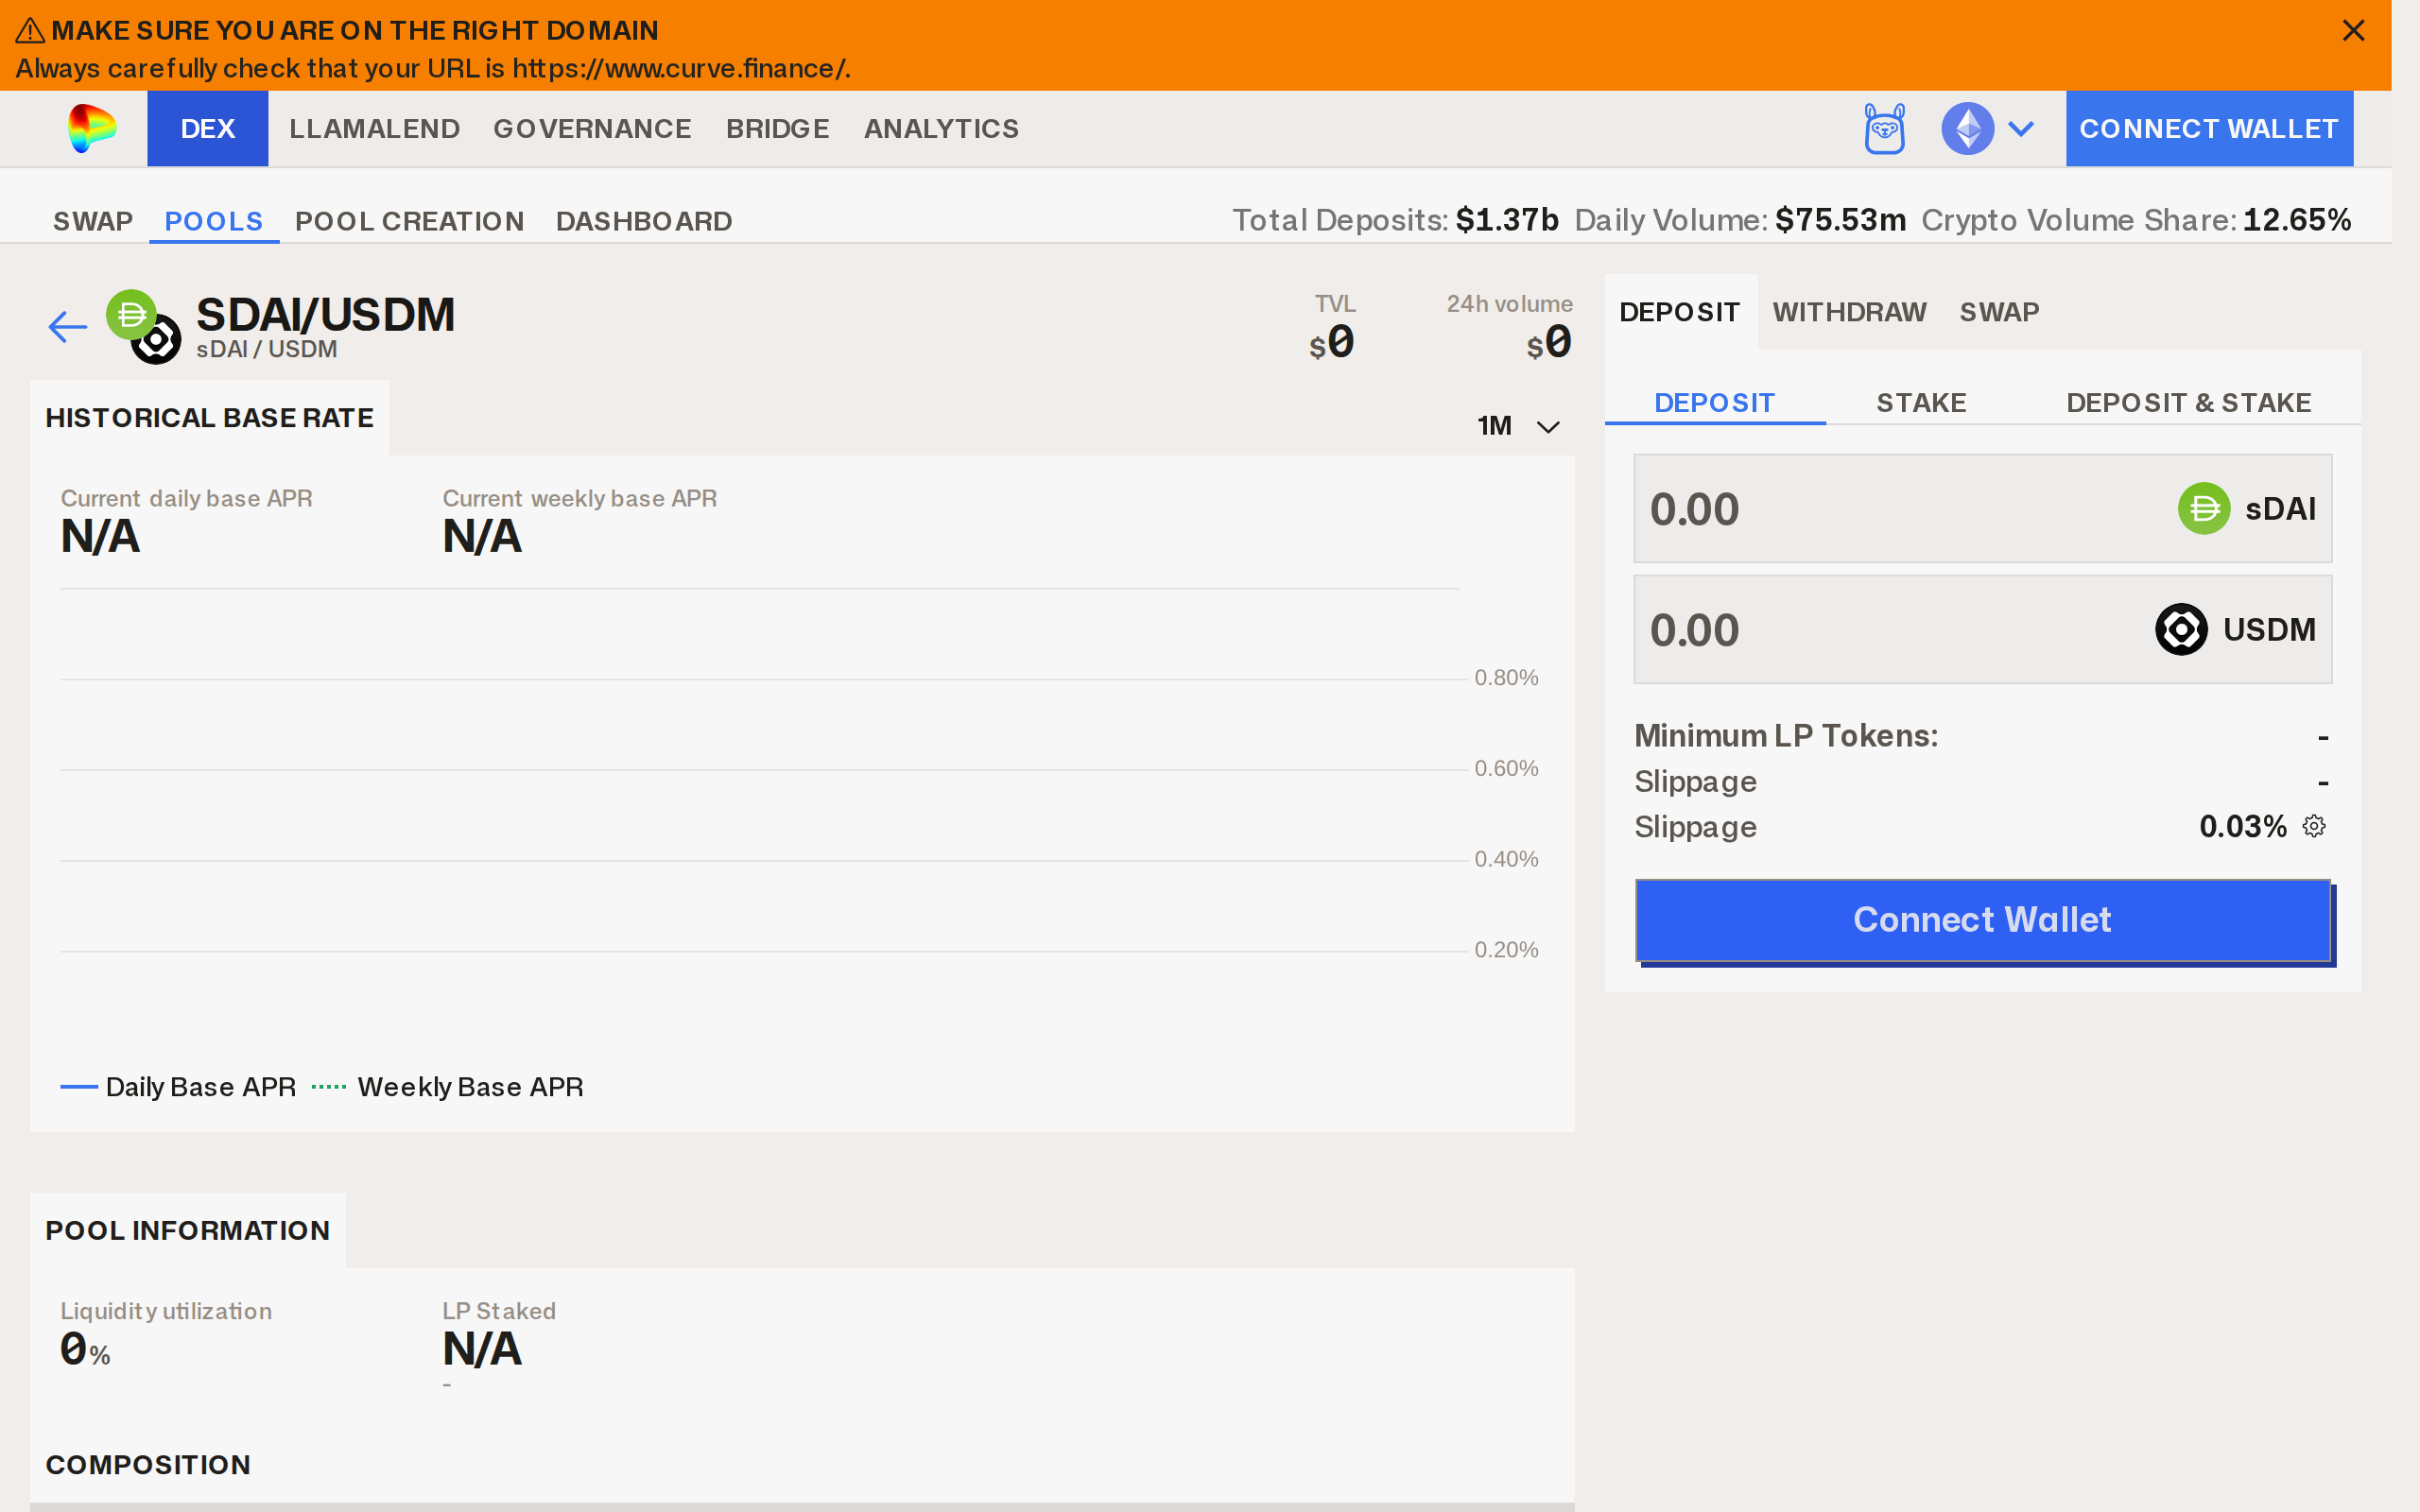Switch to the WITHDRAW tab
2420x1512 pixels.
tap(1850, 312)
